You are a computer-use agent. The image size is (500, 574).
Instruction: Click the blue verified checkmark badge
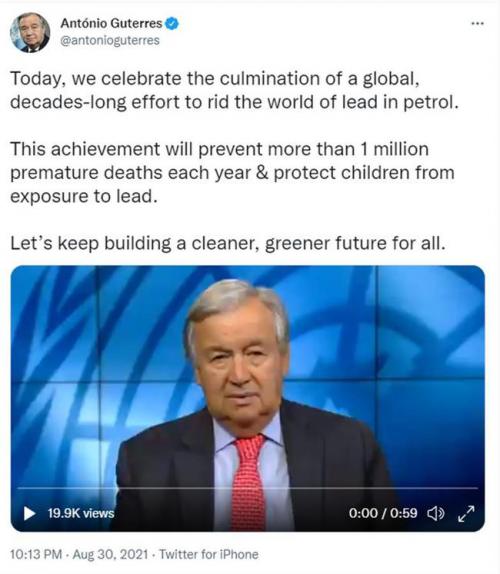point(172,24)
